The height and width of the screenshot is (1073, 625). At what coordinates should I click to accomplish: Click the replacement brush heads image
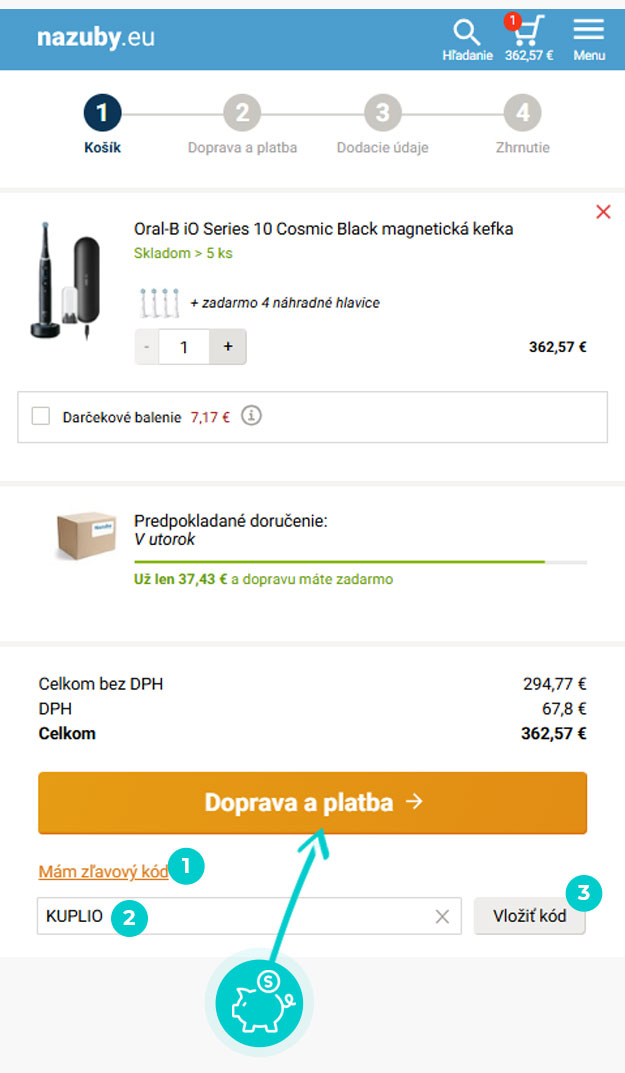pyautogui.click(x=160, y=302)
